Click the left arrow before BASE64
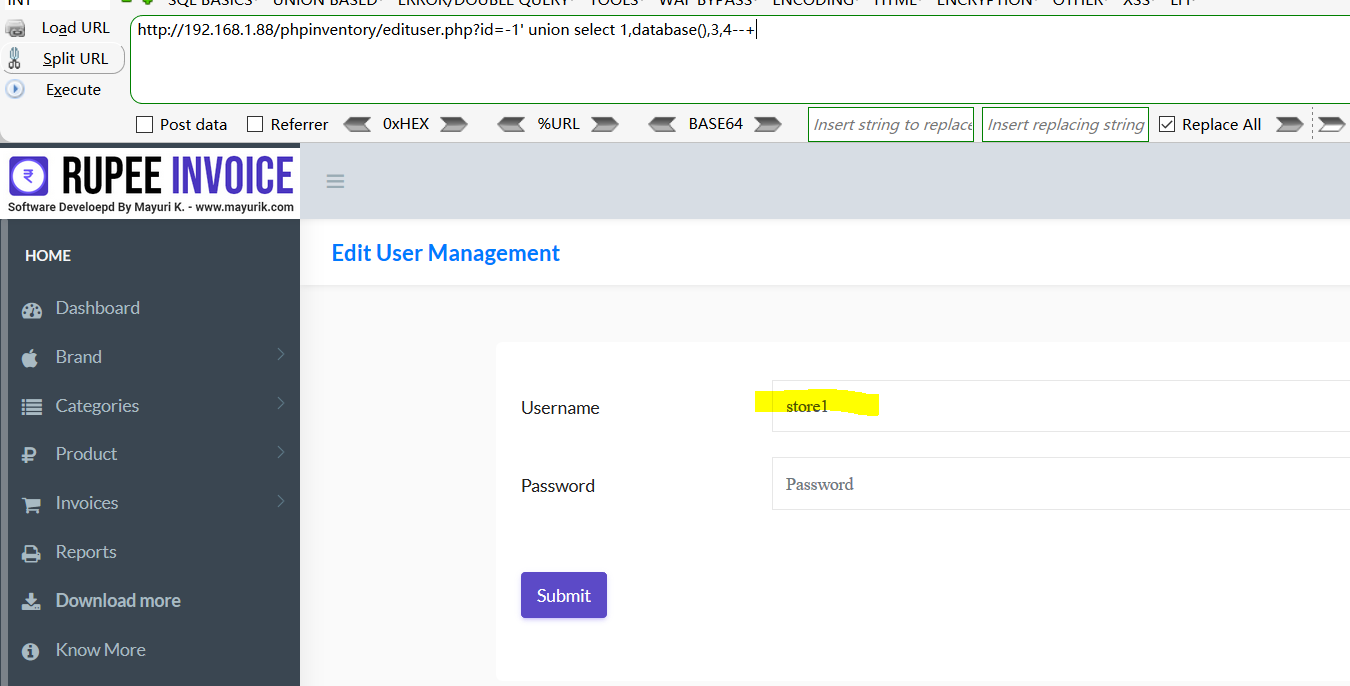The width and height of the screenshot is (1350, 686). [662, 124]
